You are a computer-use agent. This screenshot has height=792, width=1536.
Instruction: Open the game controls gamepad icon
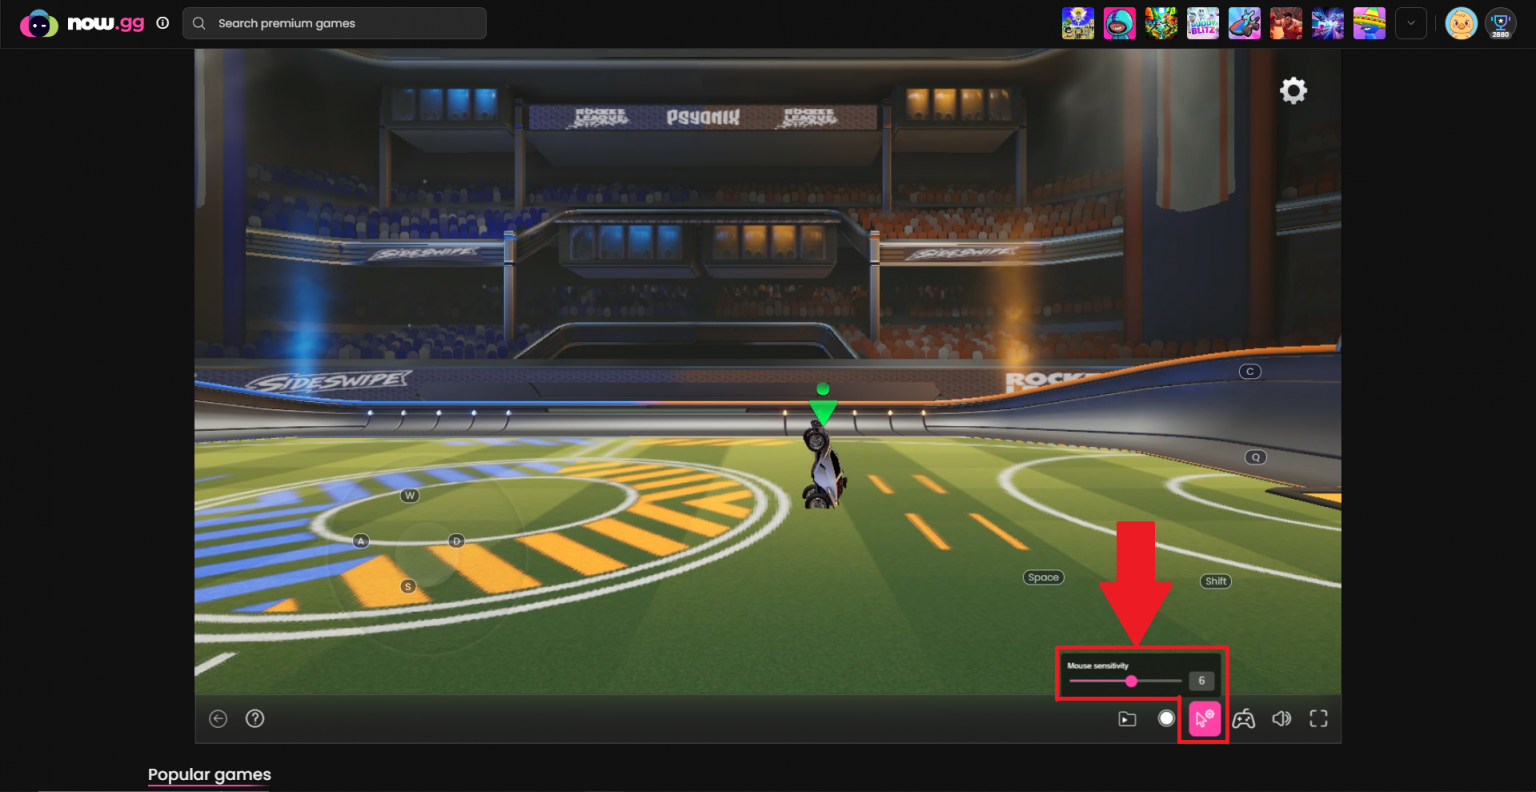click(x=1243, y=719)
